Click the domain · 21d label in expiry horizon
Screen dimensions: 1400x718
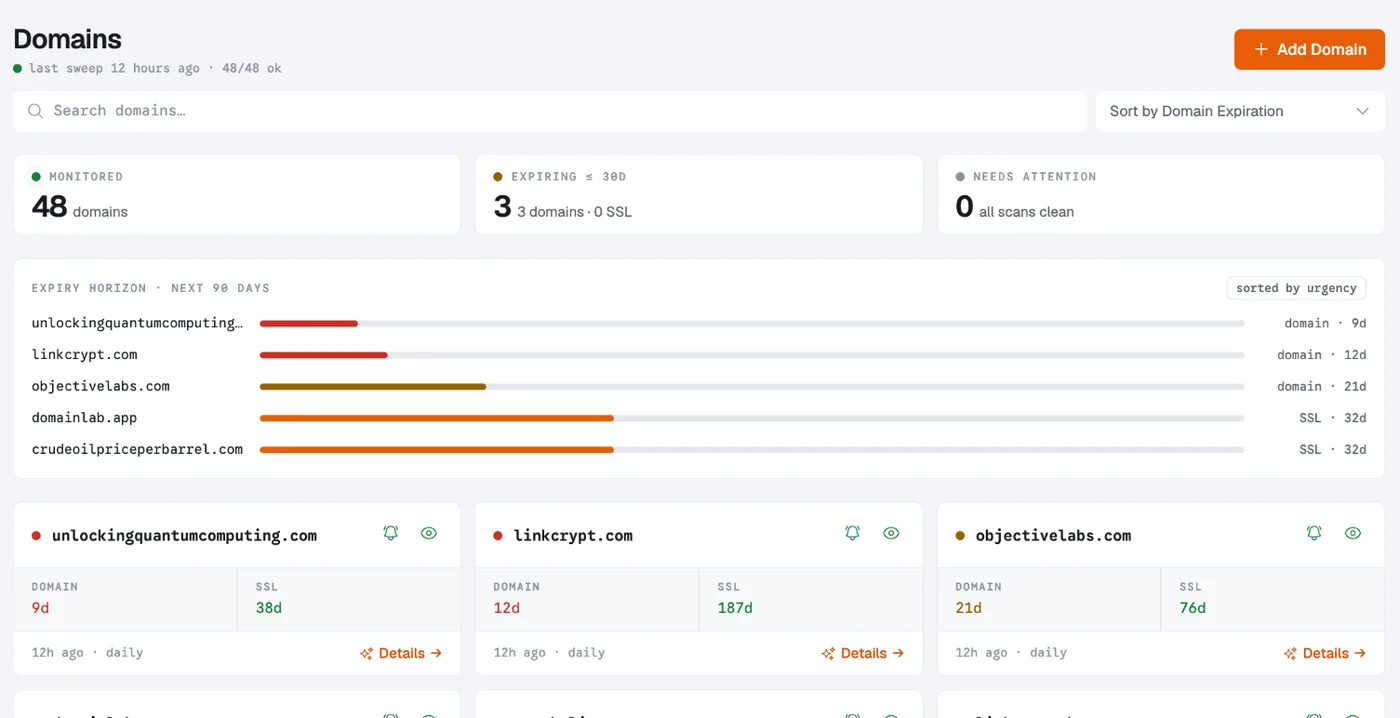[1321, 386]
